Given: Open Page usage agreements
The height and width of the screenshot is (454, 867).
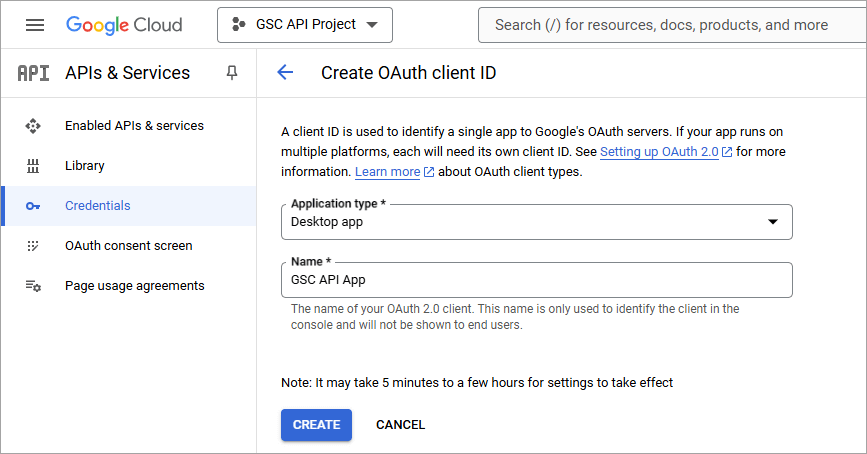Looking at the screenshot, I should [135, 286].
